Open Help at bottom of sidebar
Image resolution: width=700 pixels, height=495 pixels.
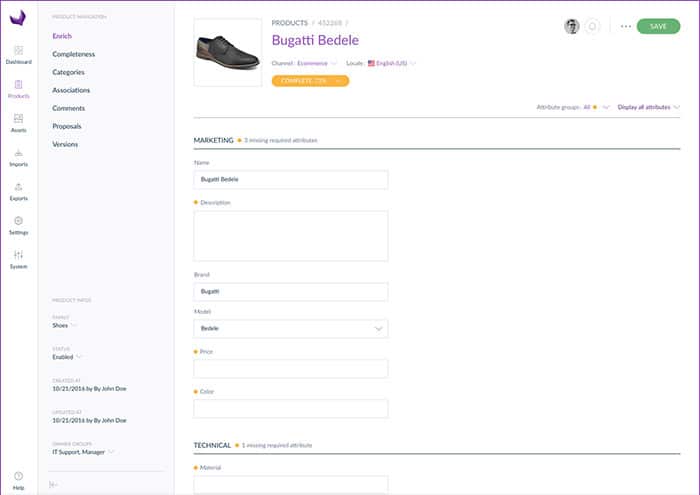[18, 479]
